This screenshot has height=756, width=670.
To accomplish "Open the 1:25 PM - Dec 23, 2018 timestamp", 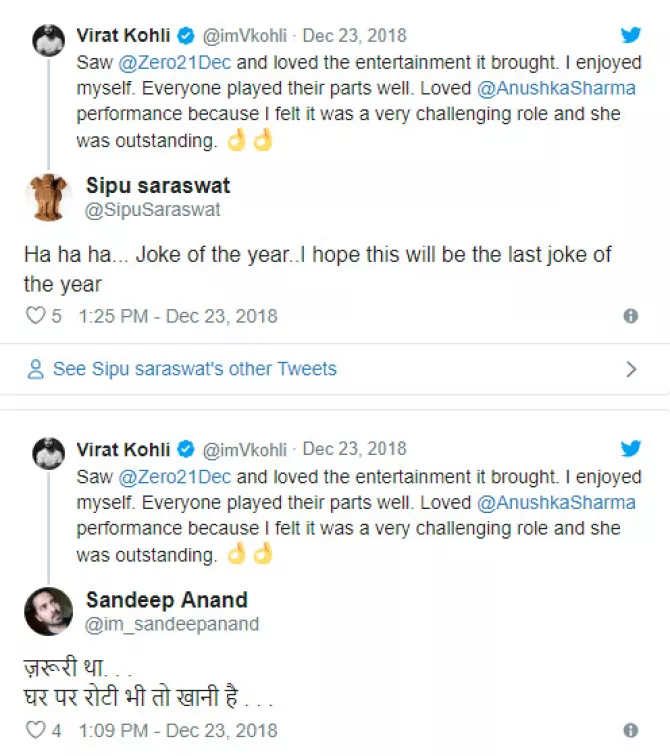I will 178,316.
